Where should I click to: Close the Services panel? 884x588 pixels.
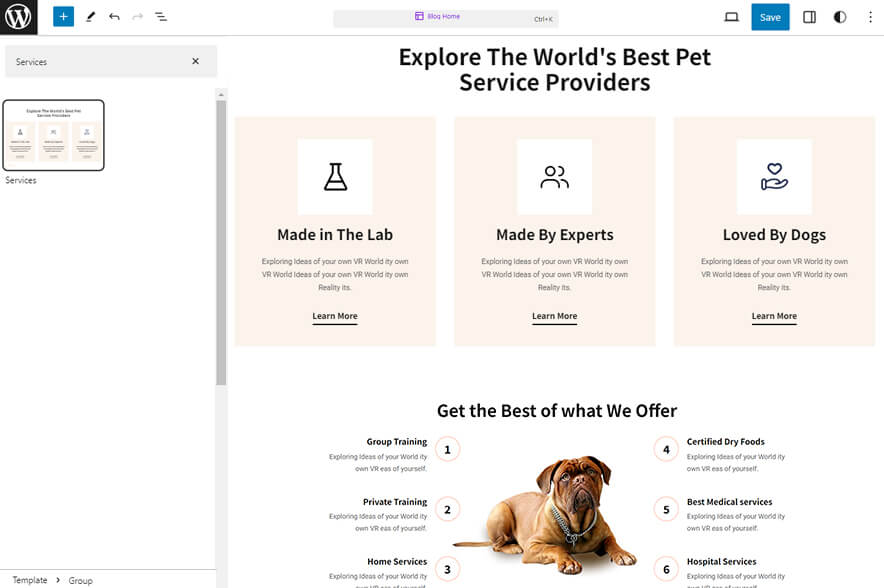point(196,61)
